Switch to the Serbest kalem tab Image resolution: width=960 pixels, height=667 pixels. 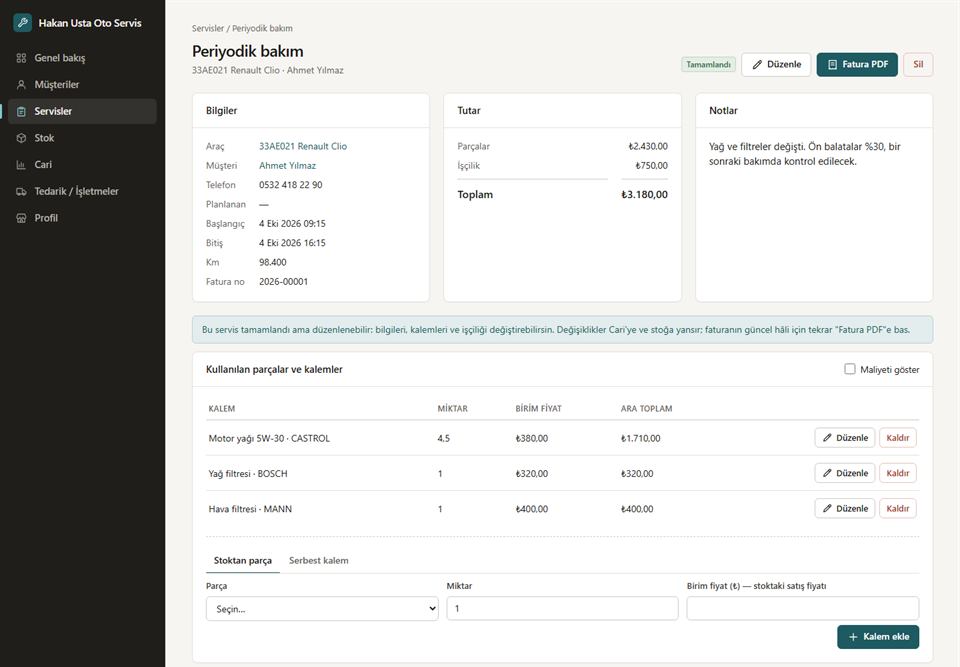click(318, 560)
